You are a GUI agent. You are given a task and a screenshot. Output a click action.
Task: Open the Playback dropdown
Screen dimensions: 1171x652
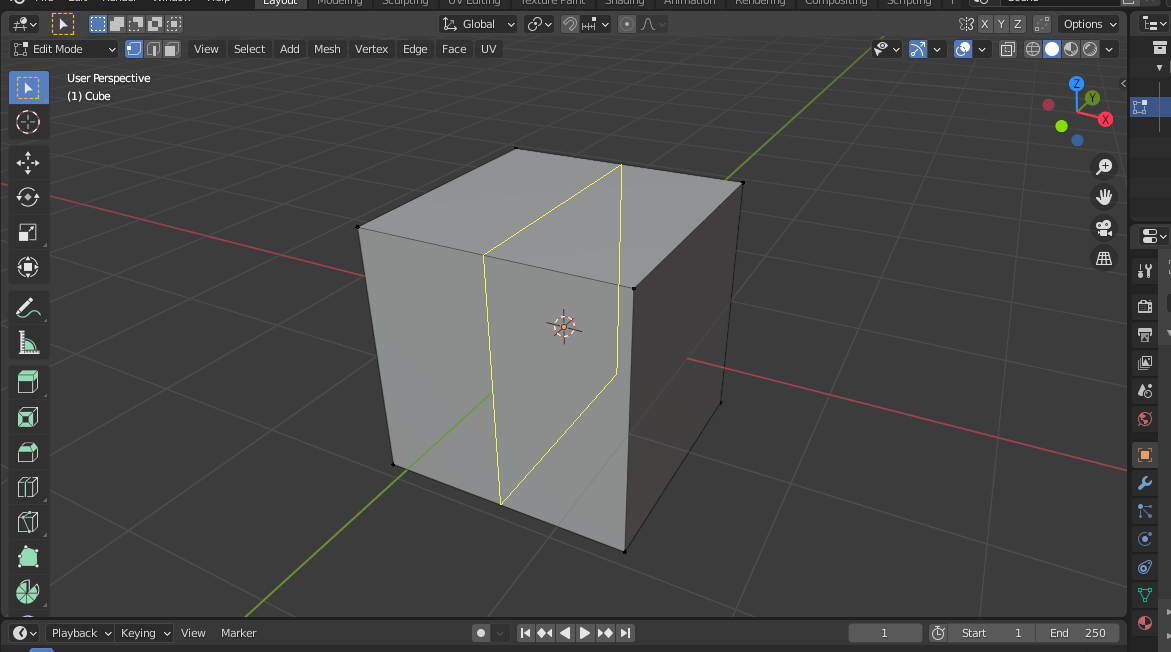tap(80, 633)
